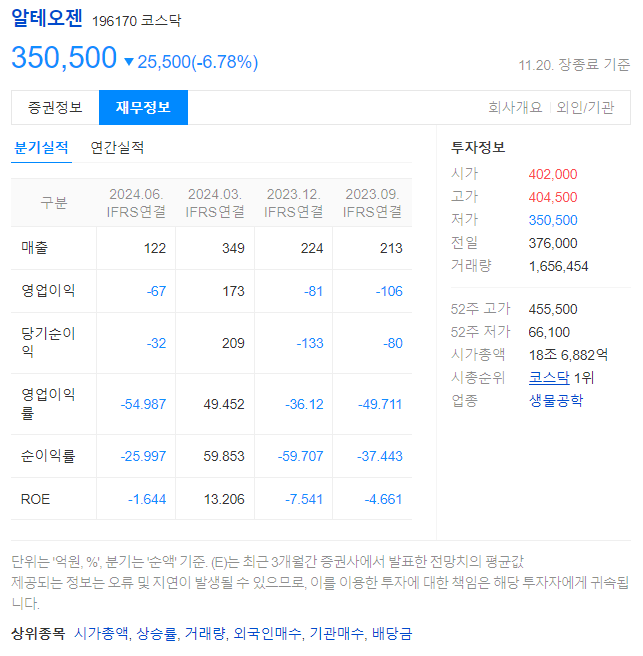Click the 코스닥 market rank link
The image size is (643, 656).
[549, 378]
